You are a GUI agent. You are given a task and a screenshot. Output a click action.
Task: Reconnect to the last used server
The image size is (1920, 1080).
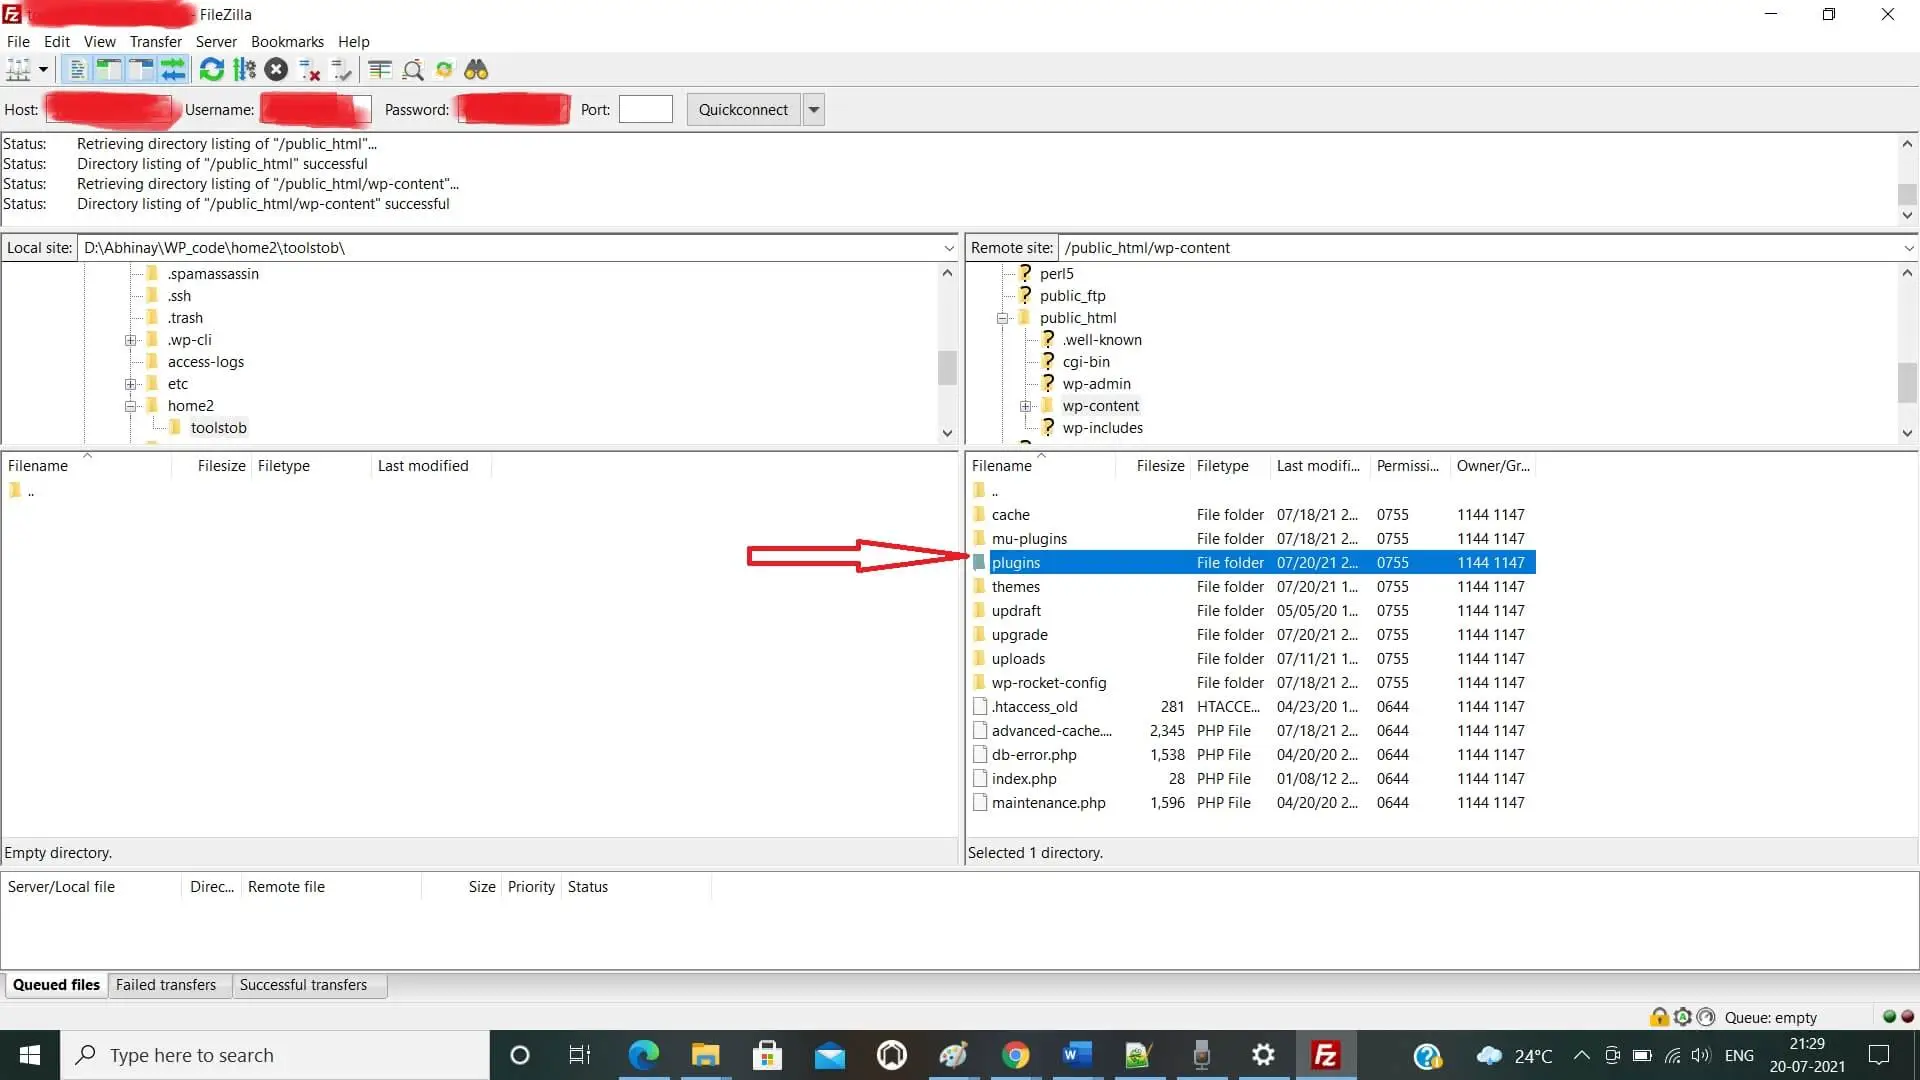342,70
